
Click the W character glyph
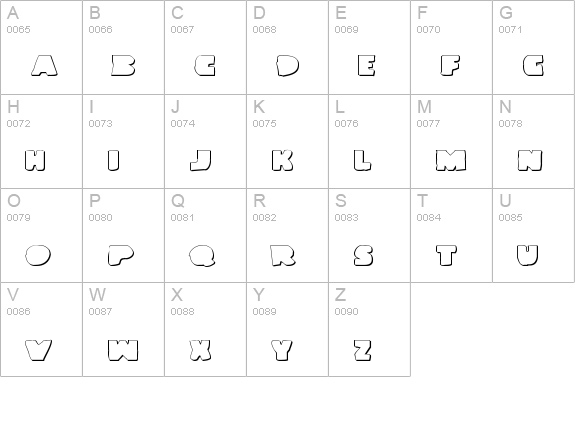pyautogui.click(x=123, y=350)
